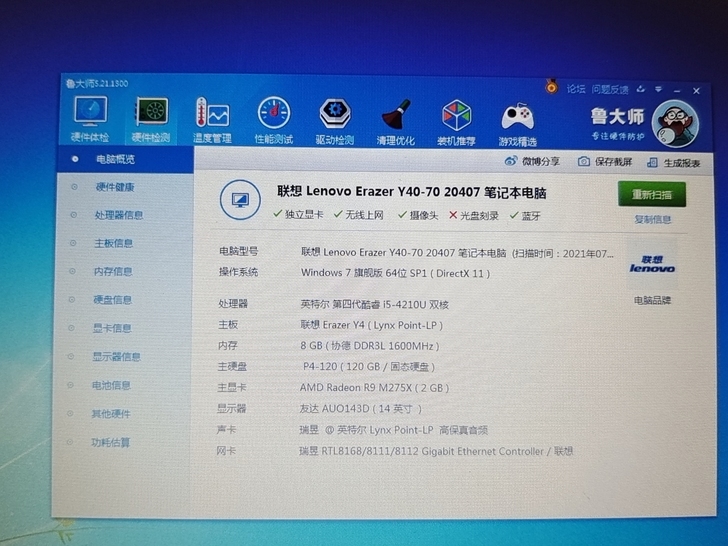Image resolution: width=728 pixels, height=546 pixels.
Task: Click GPU value AMD Radeon R9 M275X
Action: [x=374, y=388]
